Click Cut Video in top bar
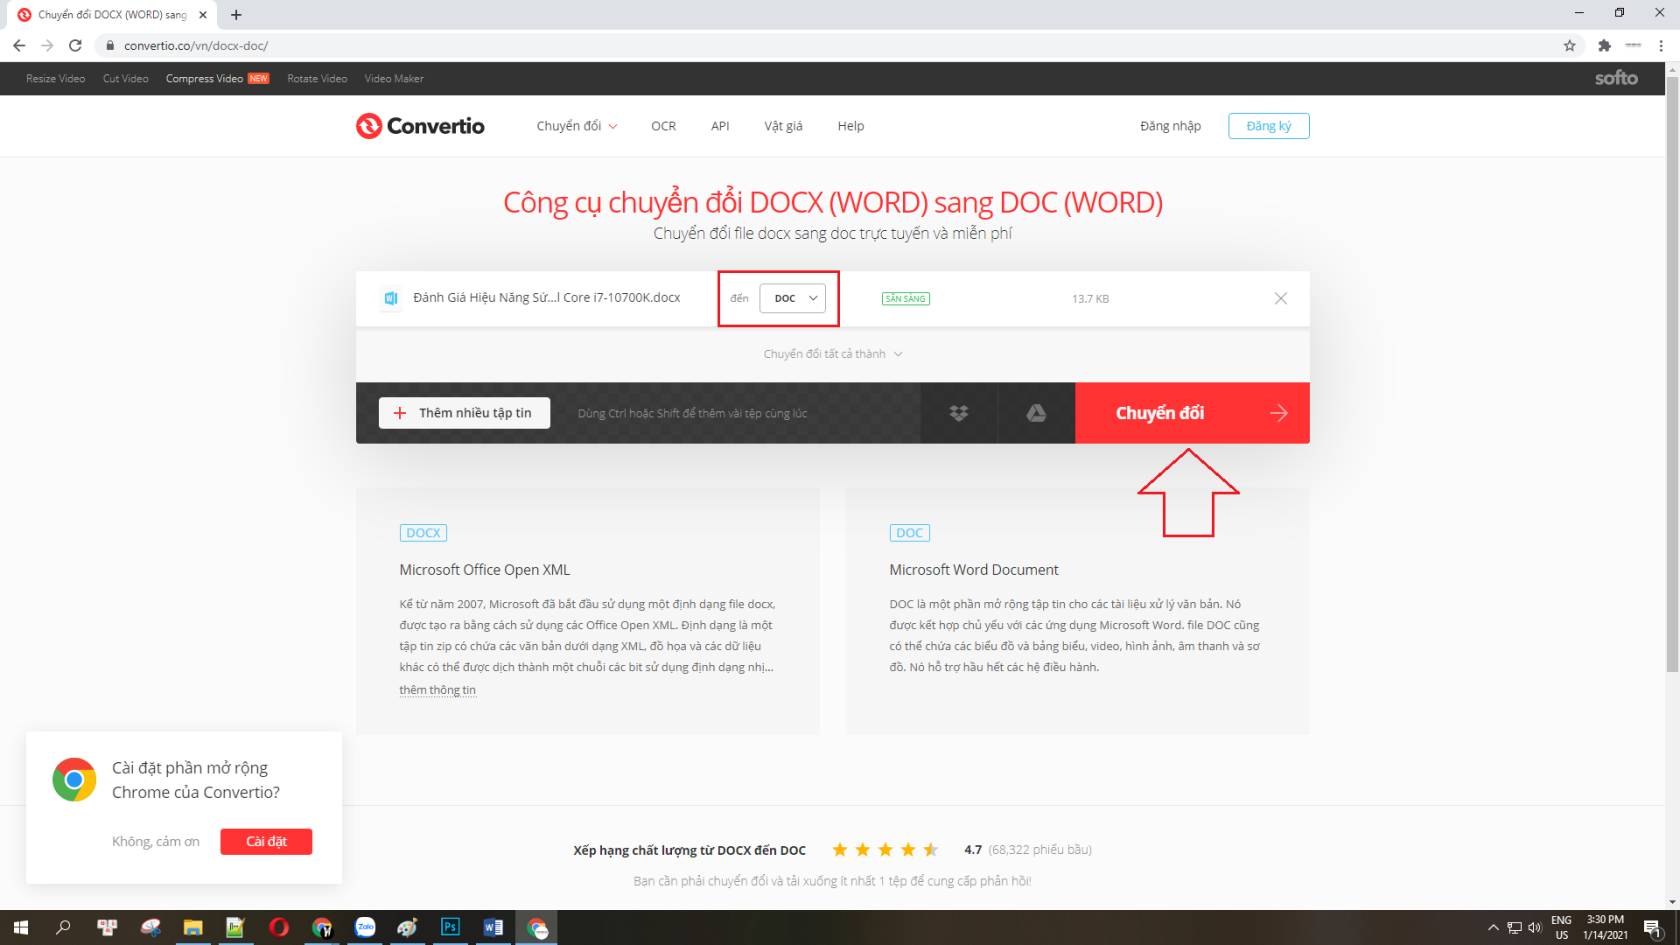Screen dimensions: 1680x945 [x=125, y=79]
